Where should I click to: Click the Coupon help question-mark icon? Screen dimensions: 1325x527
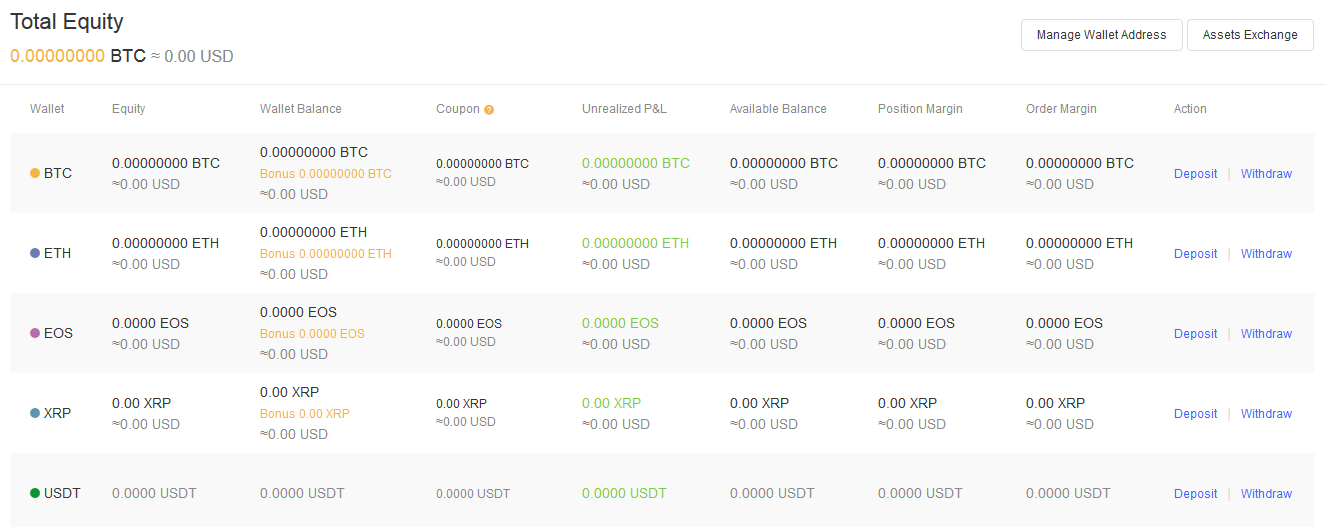[489, 110]
